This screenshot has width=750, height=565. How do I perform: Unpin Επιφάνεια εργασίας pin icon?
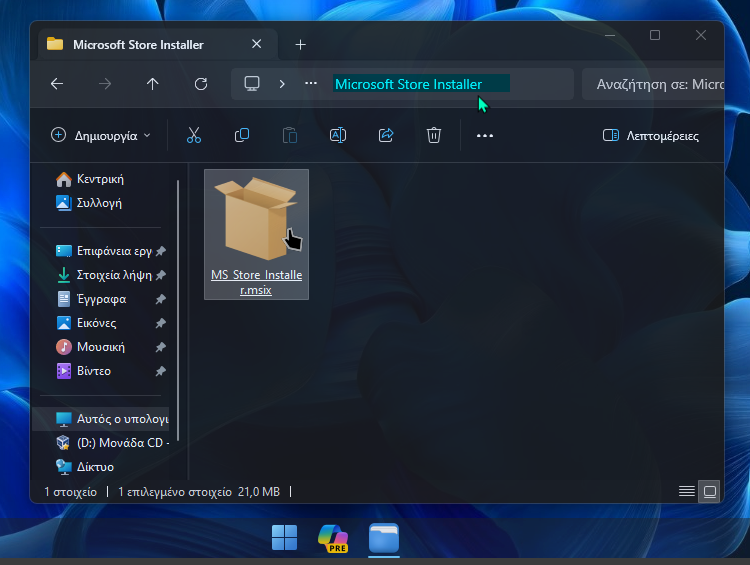pos(161,251)
